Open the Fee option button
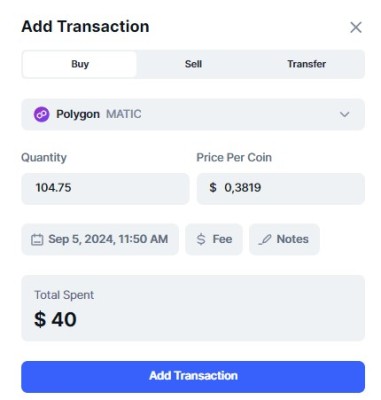 [214, 239]
